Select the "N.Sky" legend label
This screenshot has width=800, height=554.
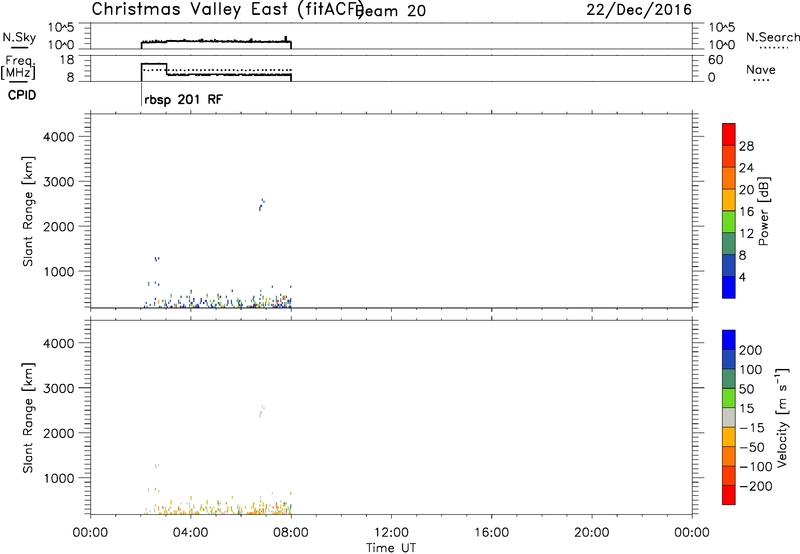point(19,37)
